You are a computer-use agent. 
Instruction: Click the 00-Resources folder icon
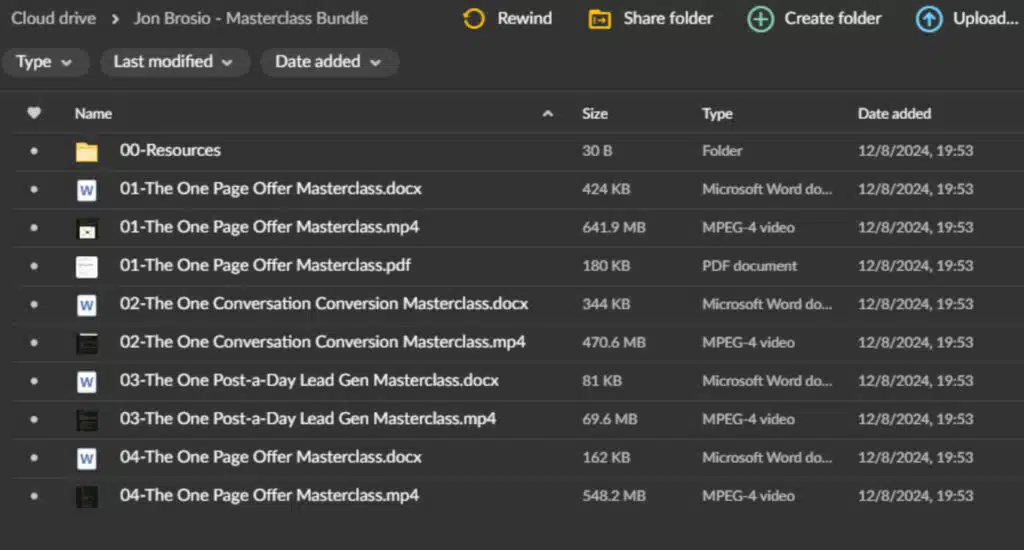pos(87,152)
